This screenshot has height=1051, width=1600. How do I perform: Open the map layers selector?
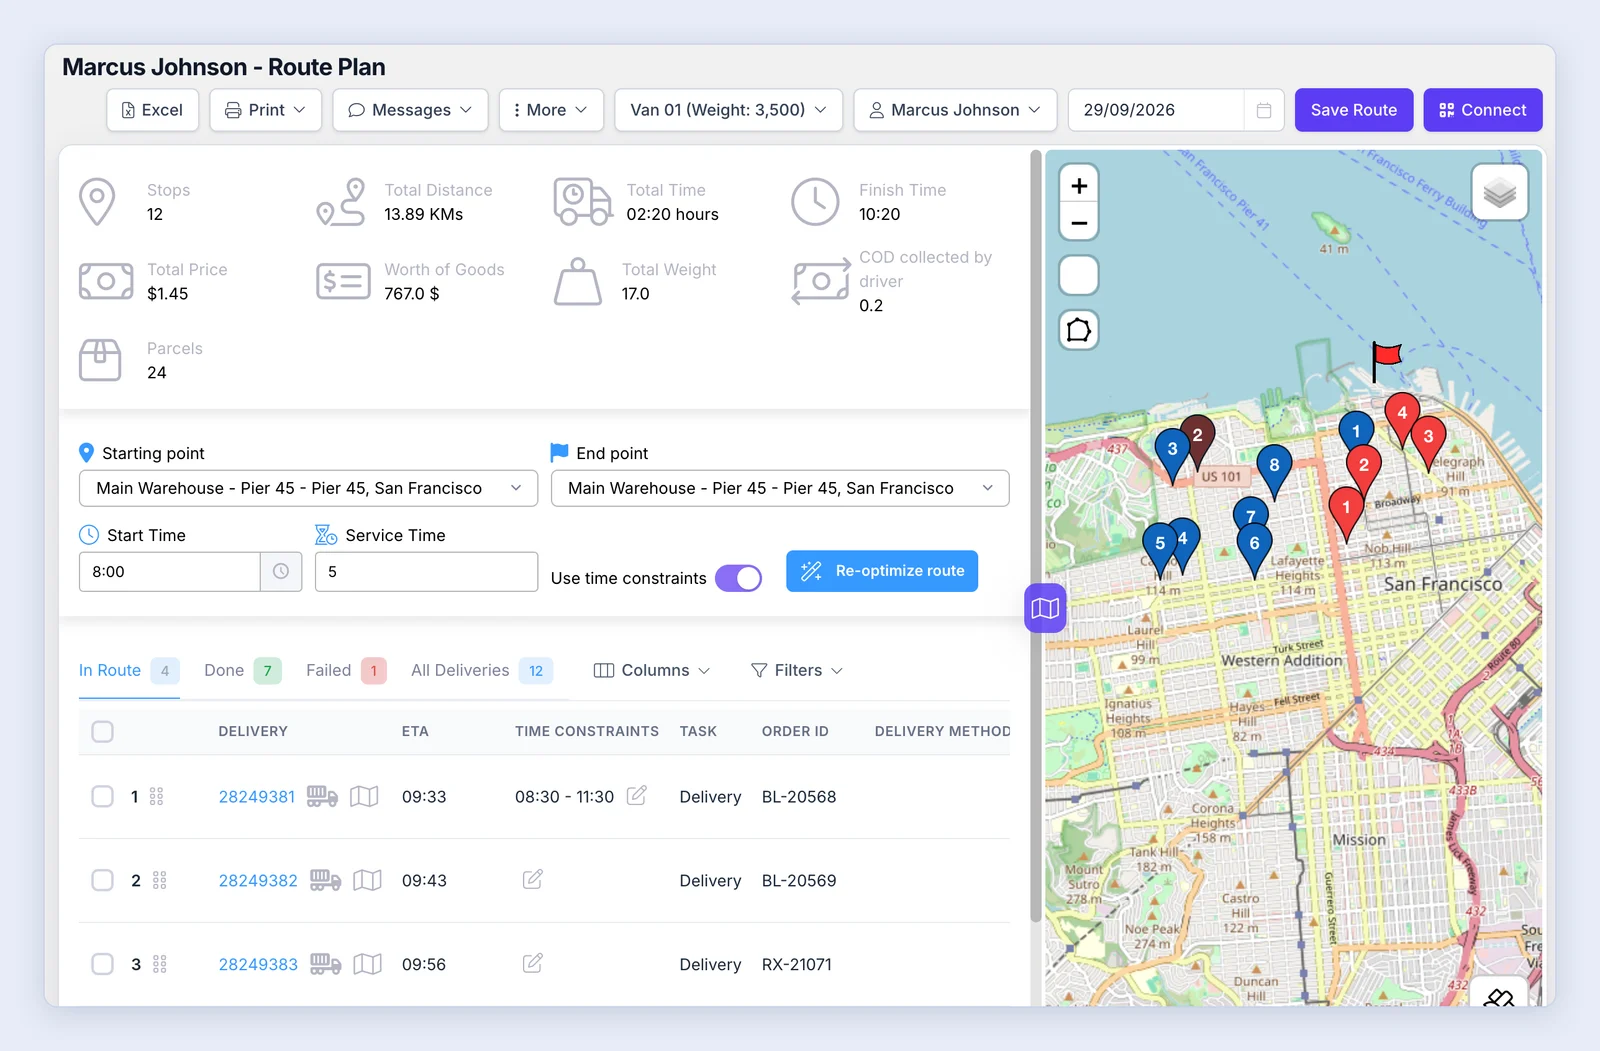point(1499,192)
